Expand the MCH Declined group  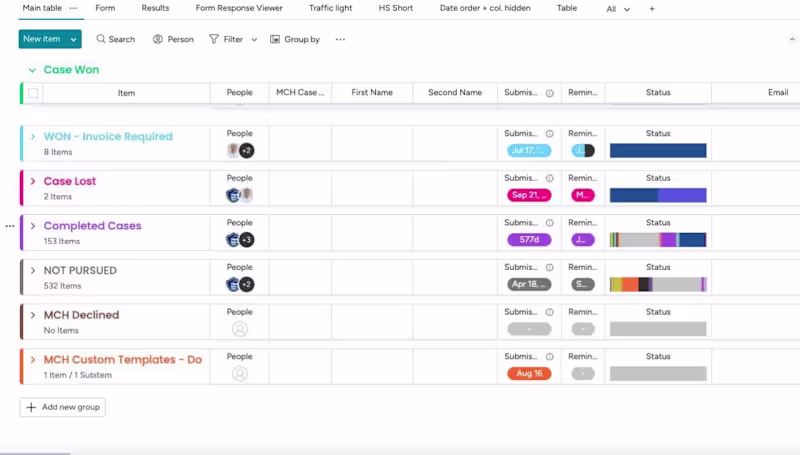tap(33, 315)
